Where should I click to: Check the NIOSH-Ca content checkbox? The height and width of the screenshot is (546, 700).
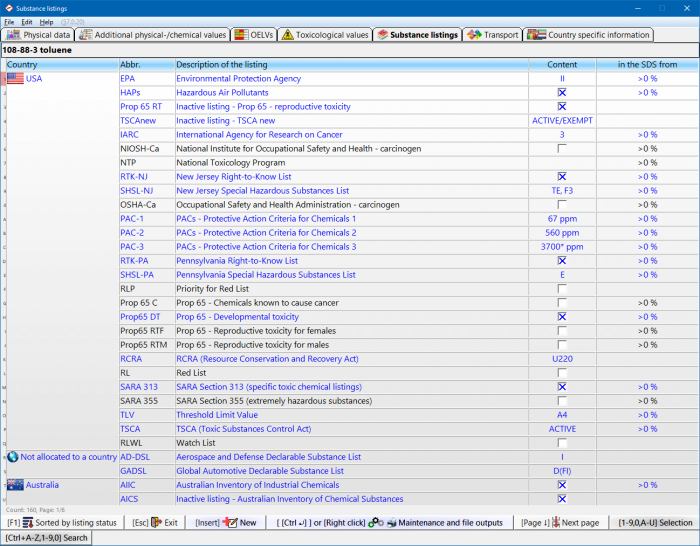[562, 148]
